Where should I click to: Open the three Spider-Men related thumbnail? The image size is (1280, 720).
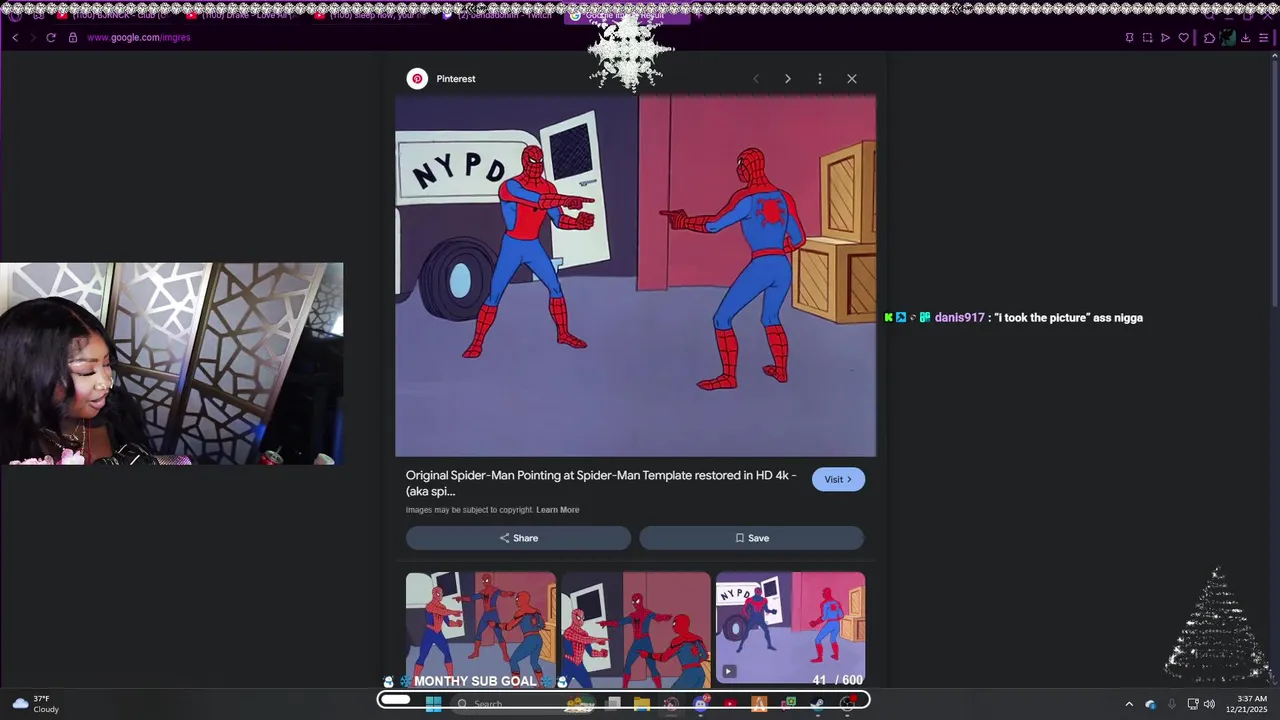click(x=481, y=629)
